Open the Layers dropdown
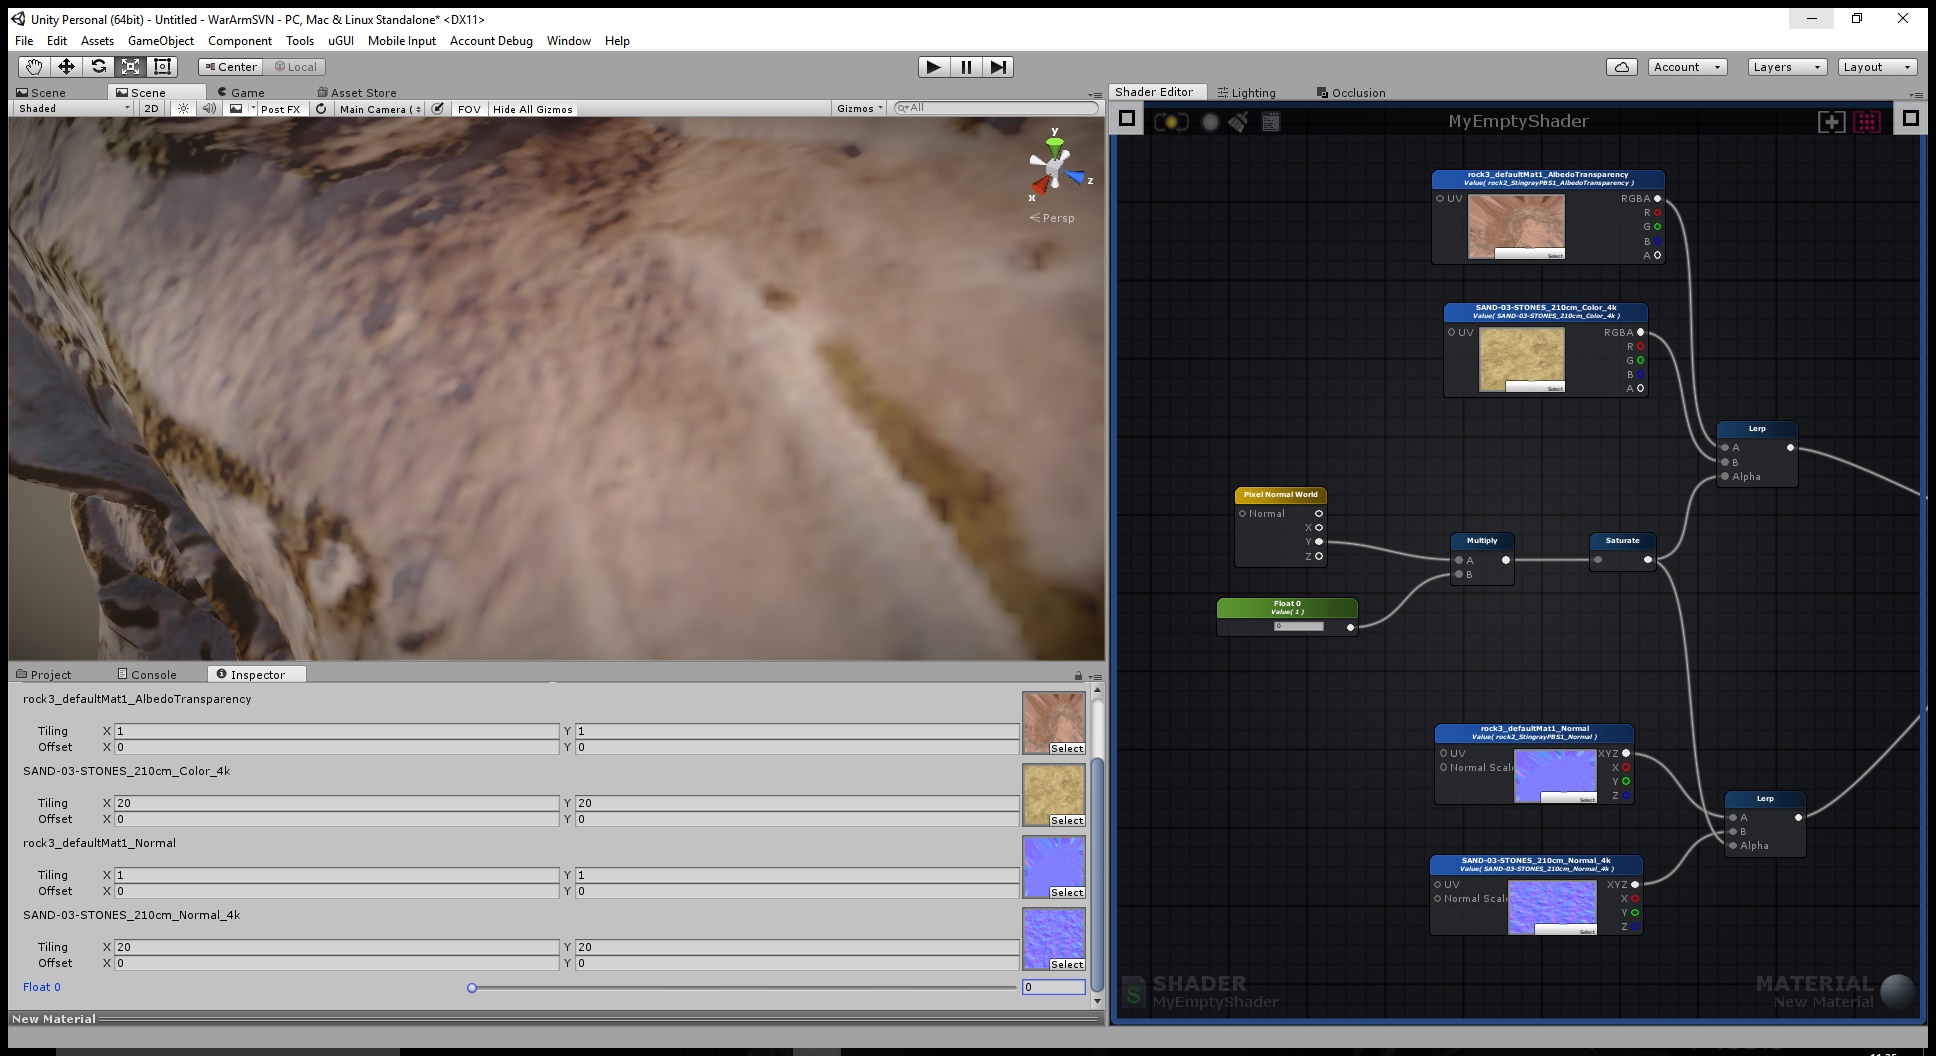The height and width of the screenshot is (1056, 1936). coord(1787,67)
